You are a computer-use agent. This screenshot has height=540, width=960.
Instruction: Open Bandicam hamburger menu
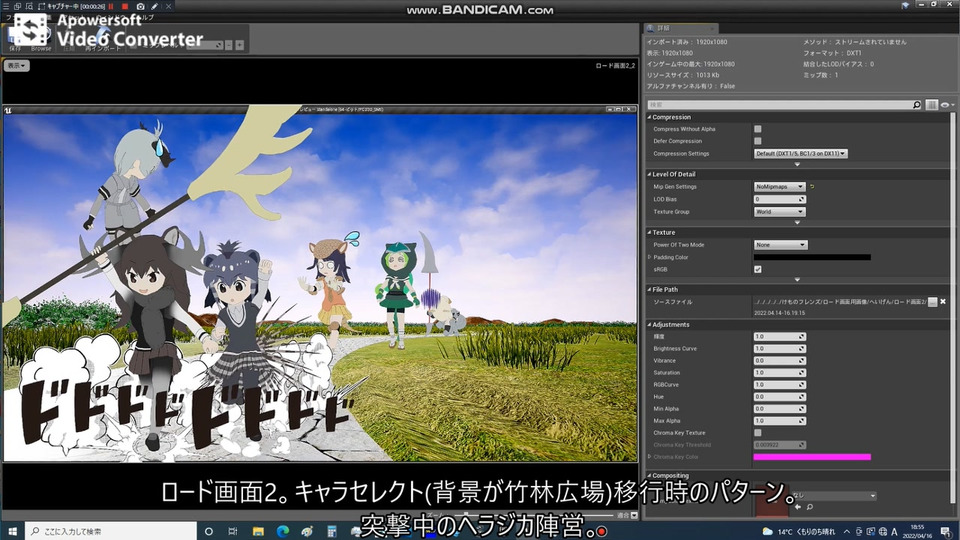point(6,6)
